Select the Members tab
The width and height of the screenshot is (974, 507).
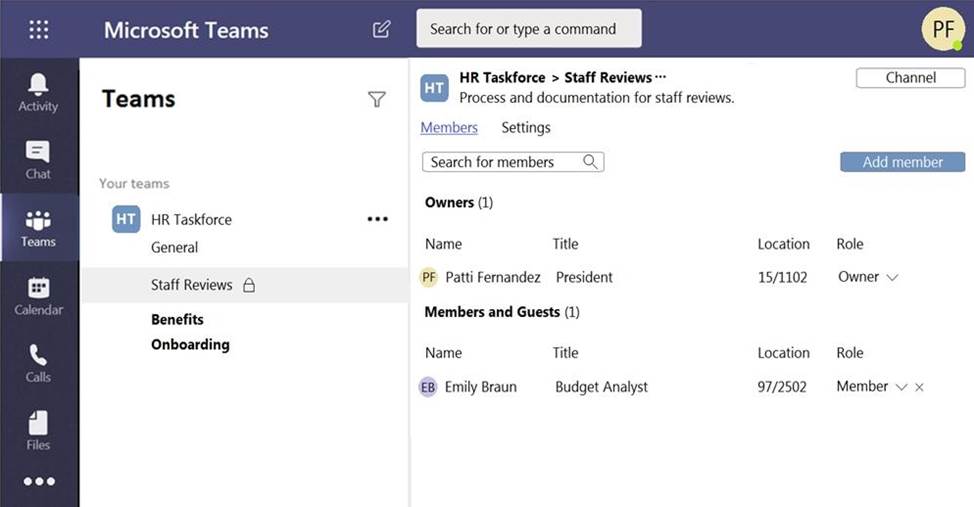coord(449,127)
